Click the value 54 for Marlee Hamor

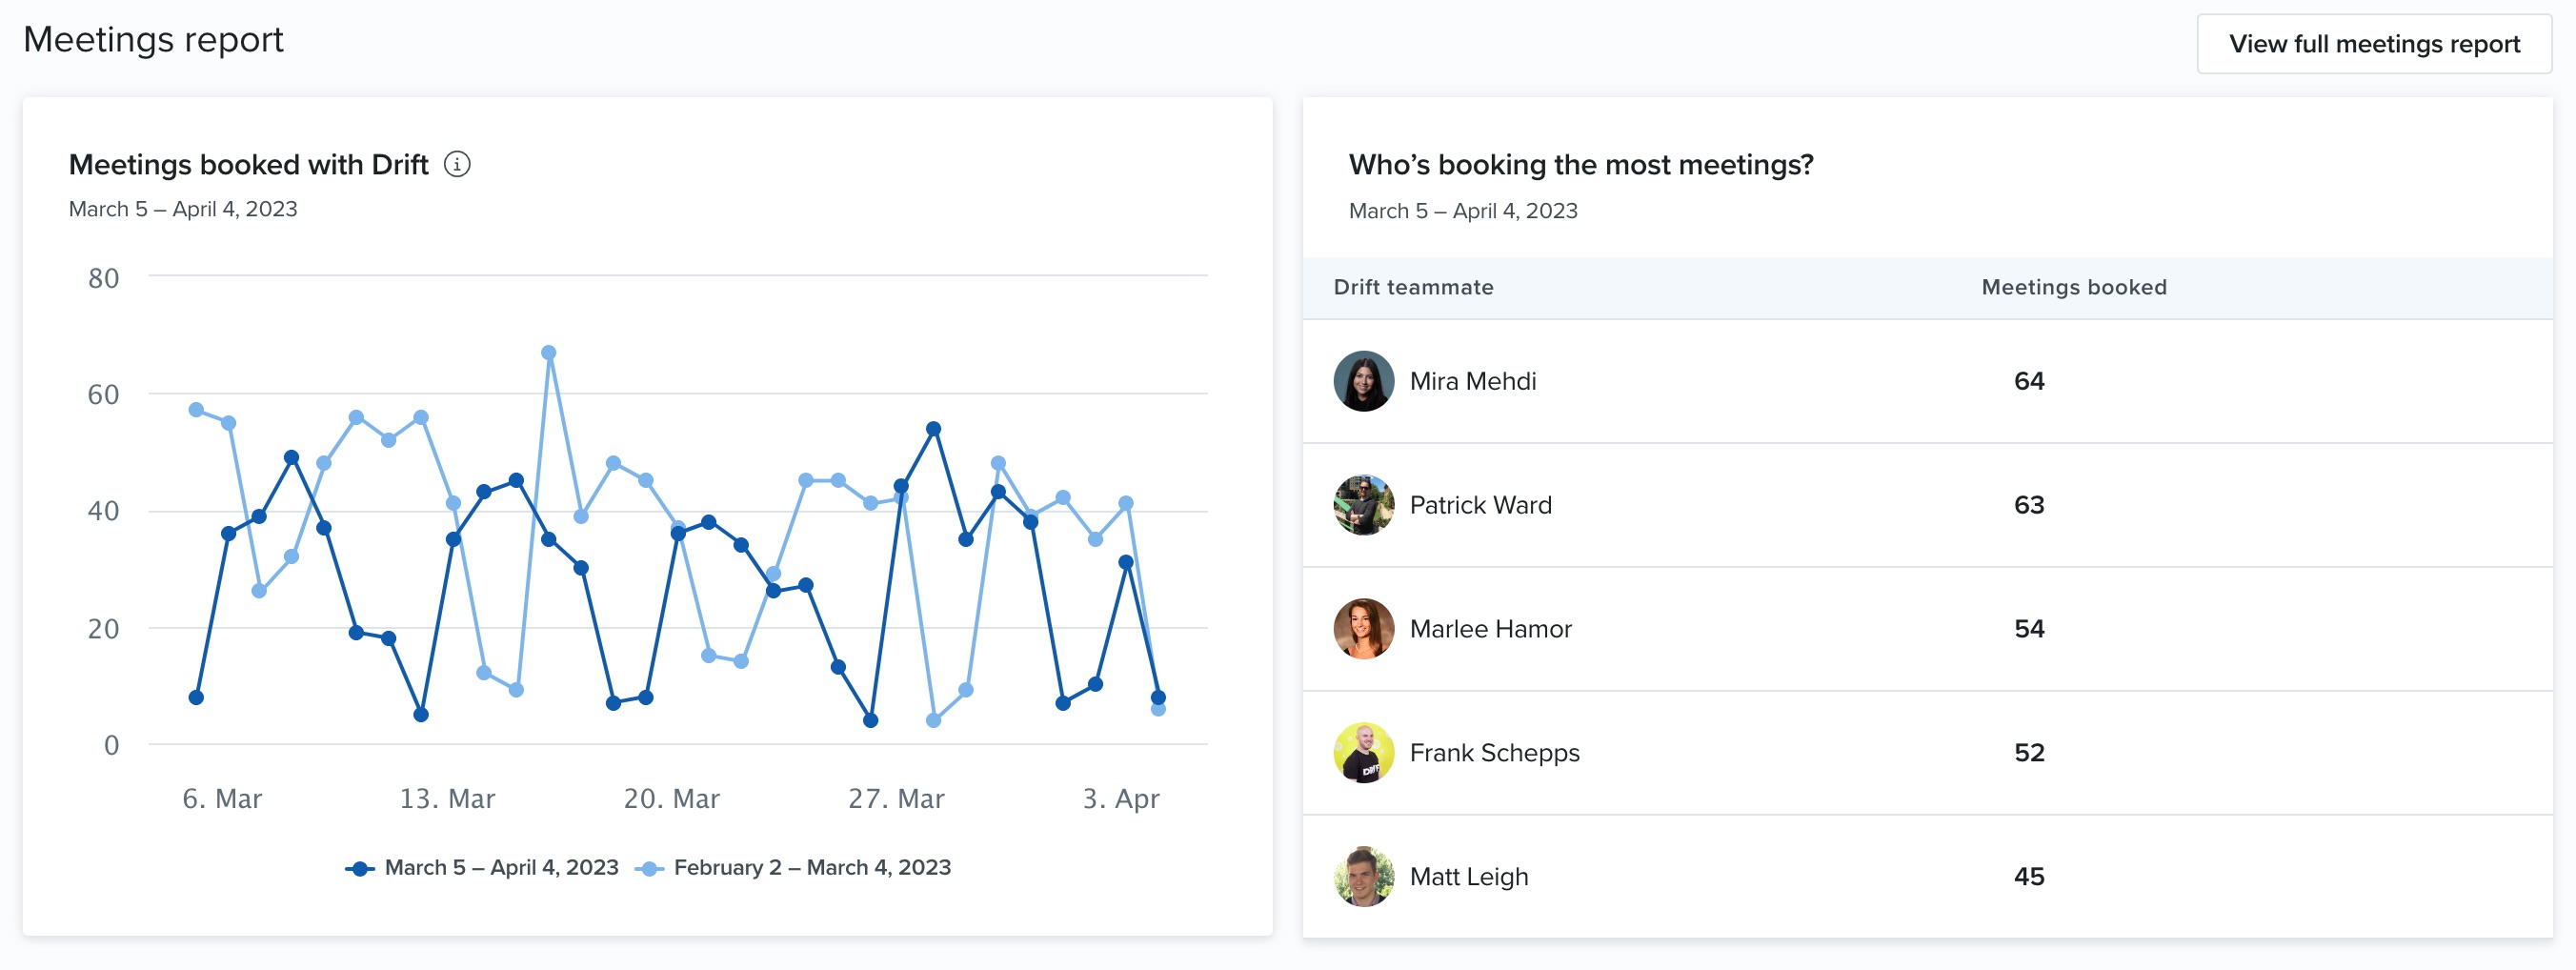[2028, 629]
